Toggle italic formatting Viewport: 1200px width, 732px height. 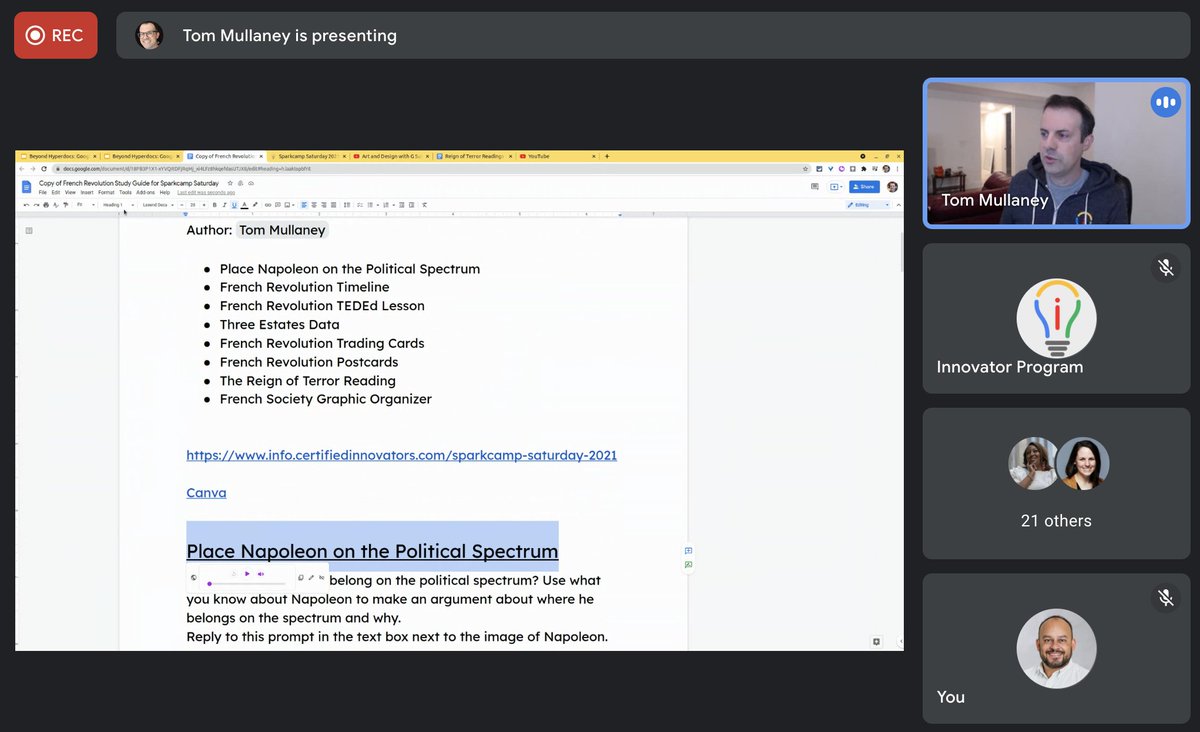pos(225,205)
